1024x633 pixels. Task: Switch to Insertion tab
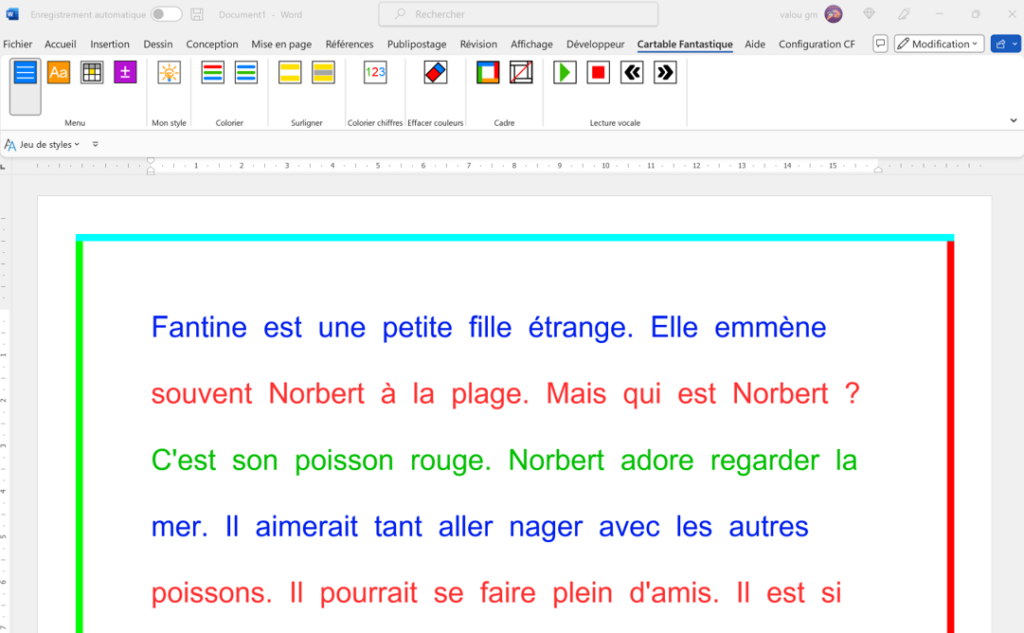(x=110, y=44)
